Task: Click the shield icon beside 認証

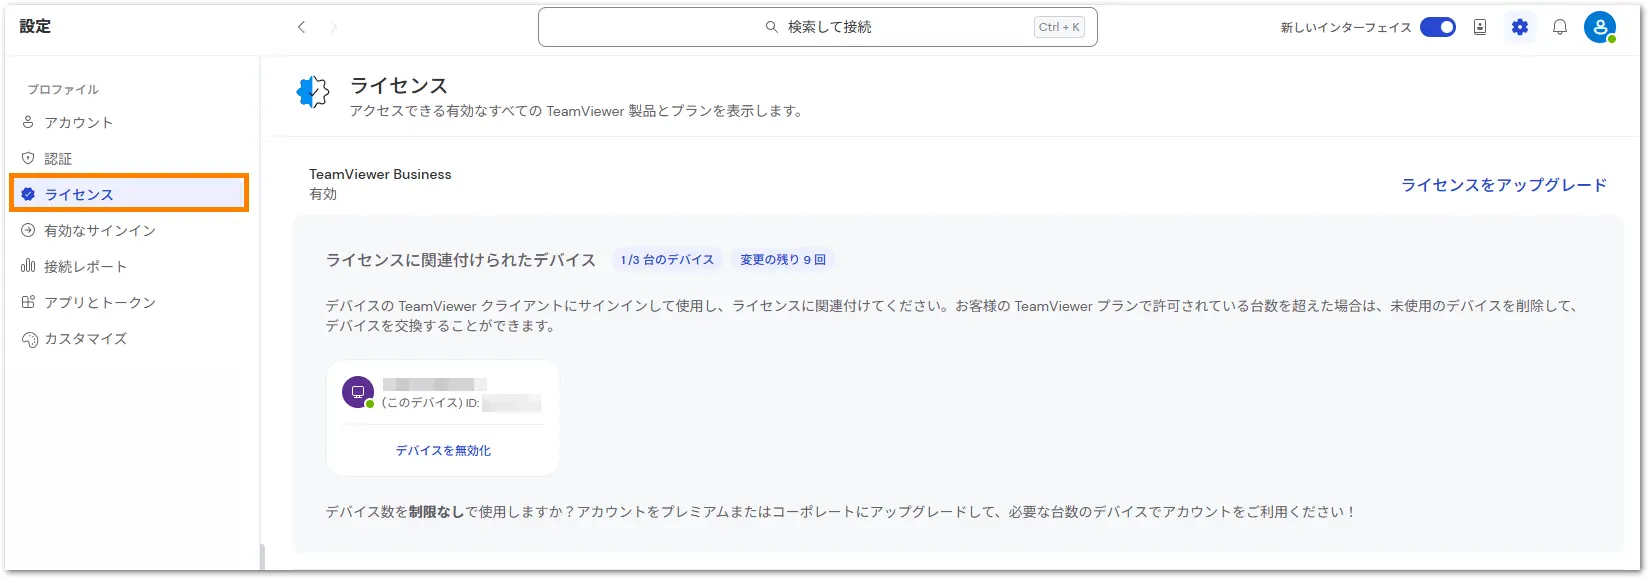Action: pyautogui.click(x=28, y=158)
